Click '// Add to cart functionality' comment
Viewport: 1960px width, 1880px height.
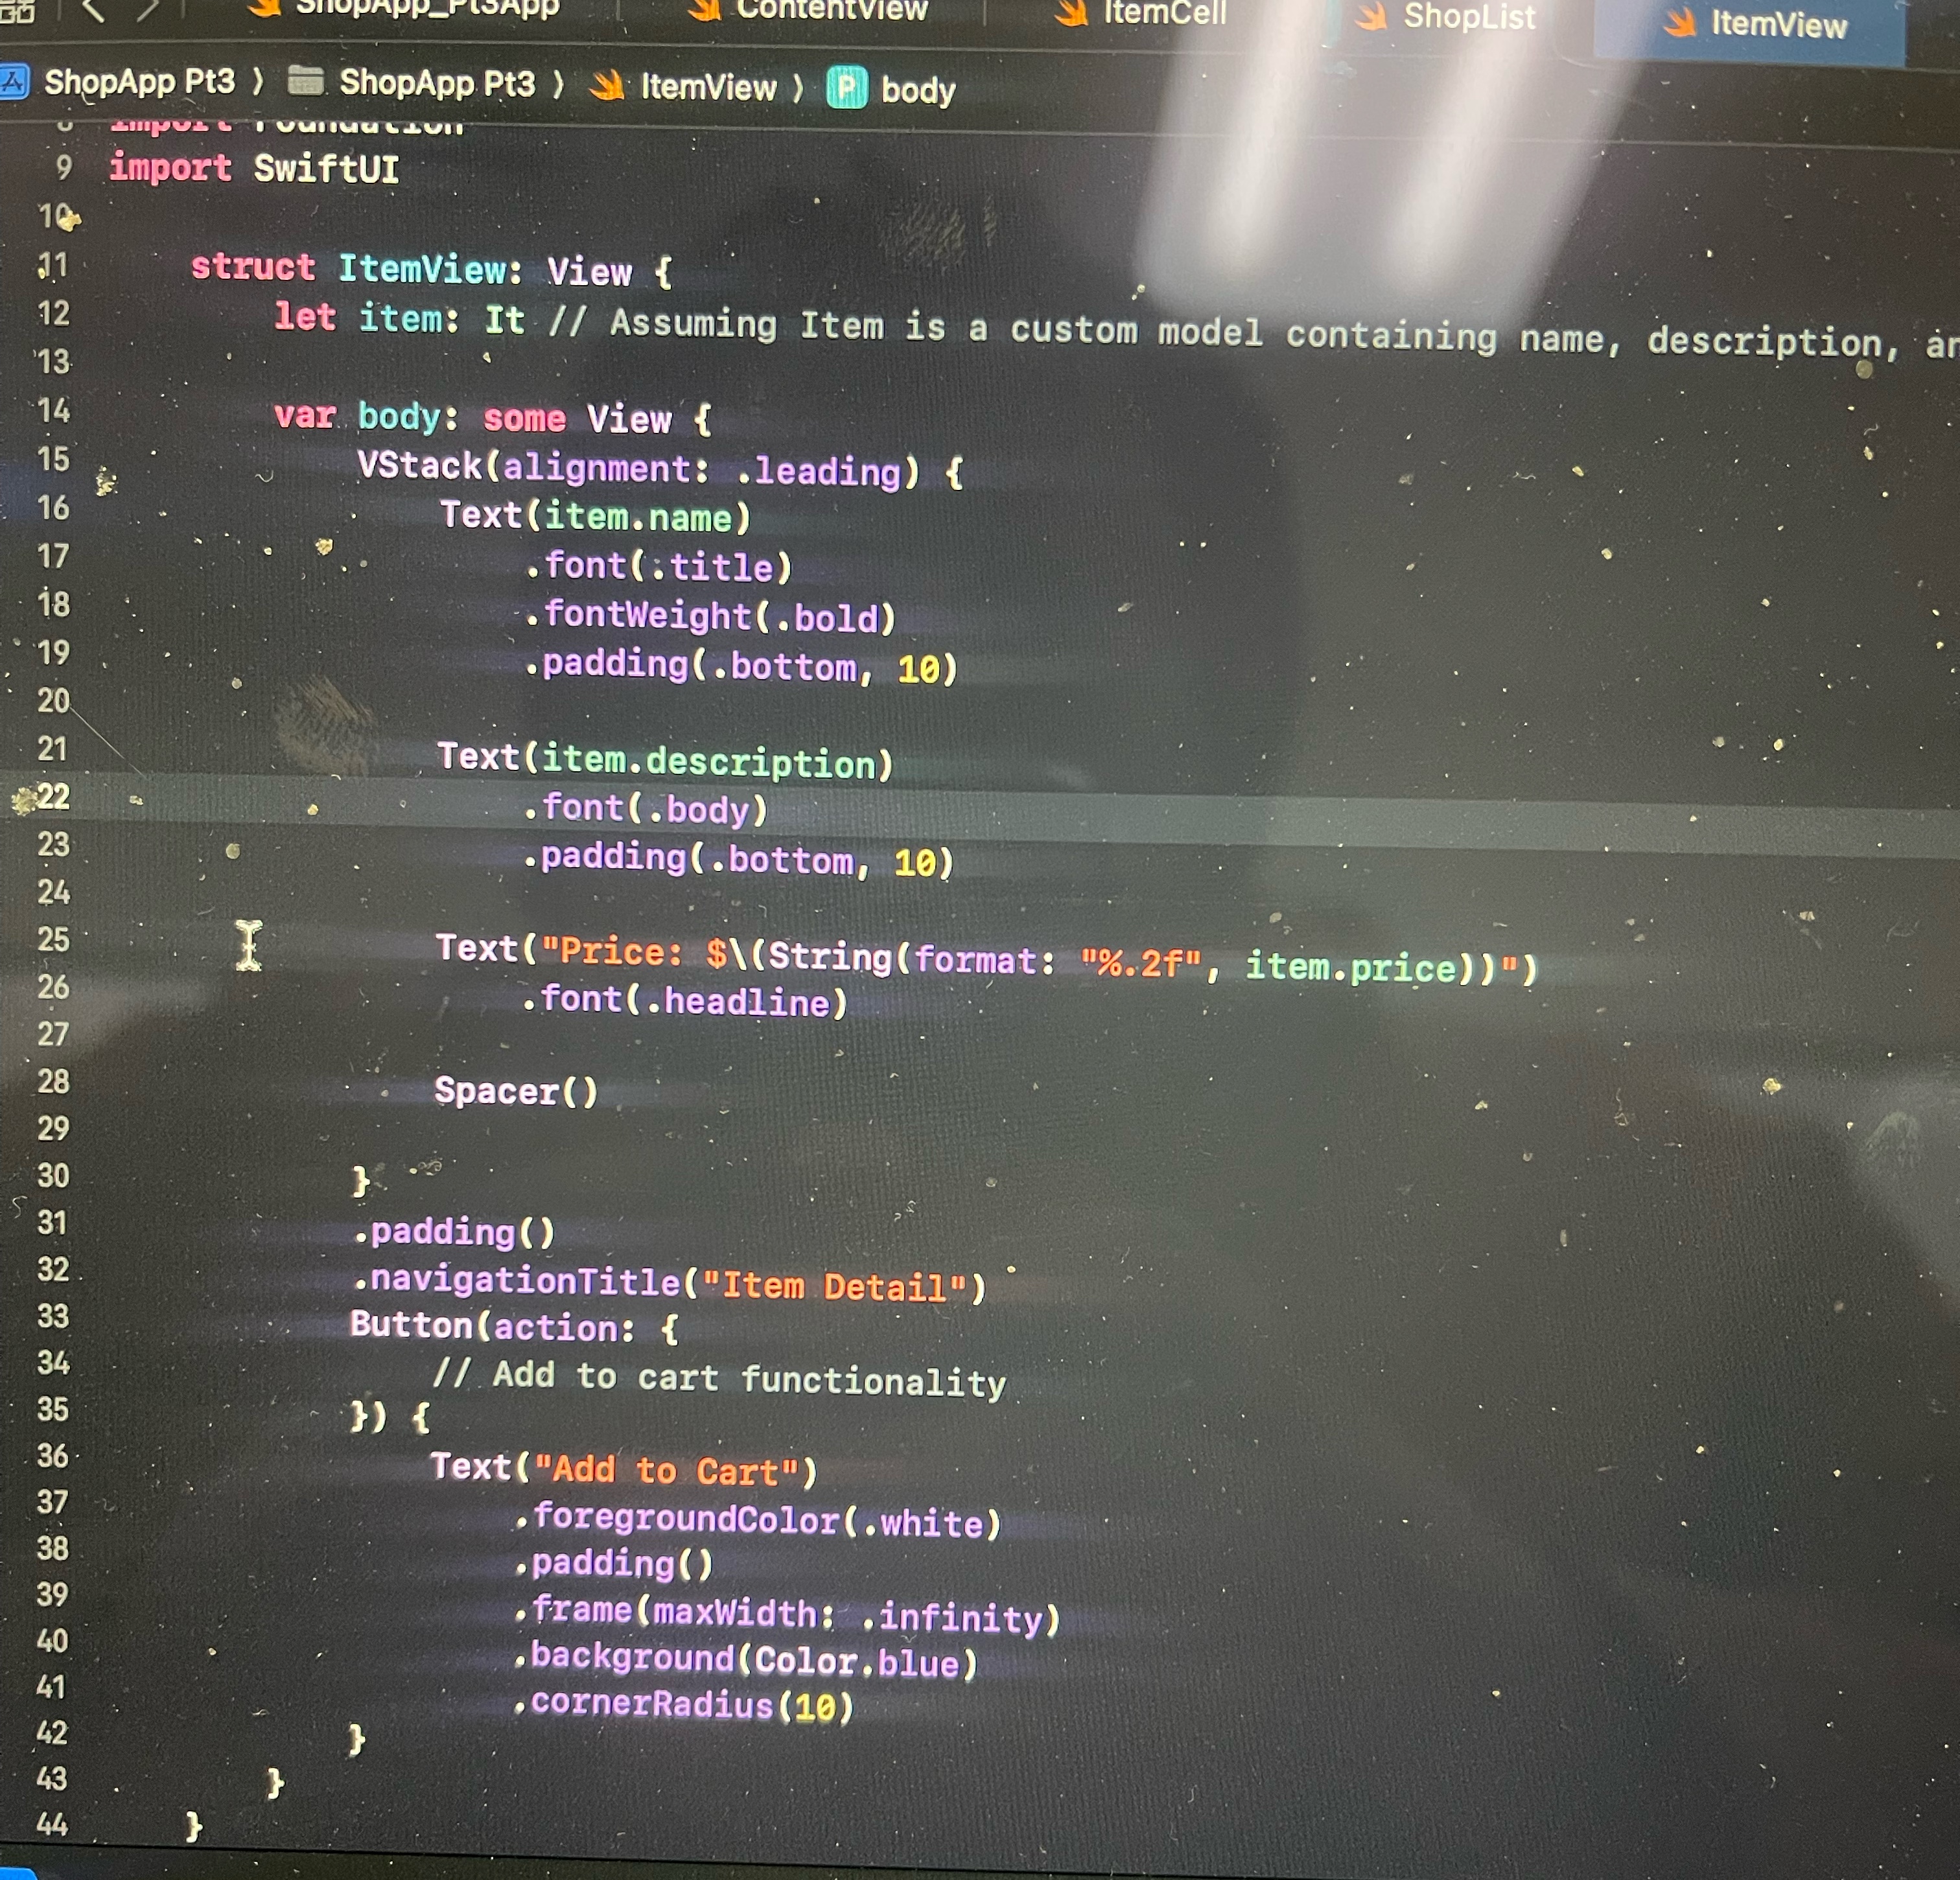pos(719,1379)
